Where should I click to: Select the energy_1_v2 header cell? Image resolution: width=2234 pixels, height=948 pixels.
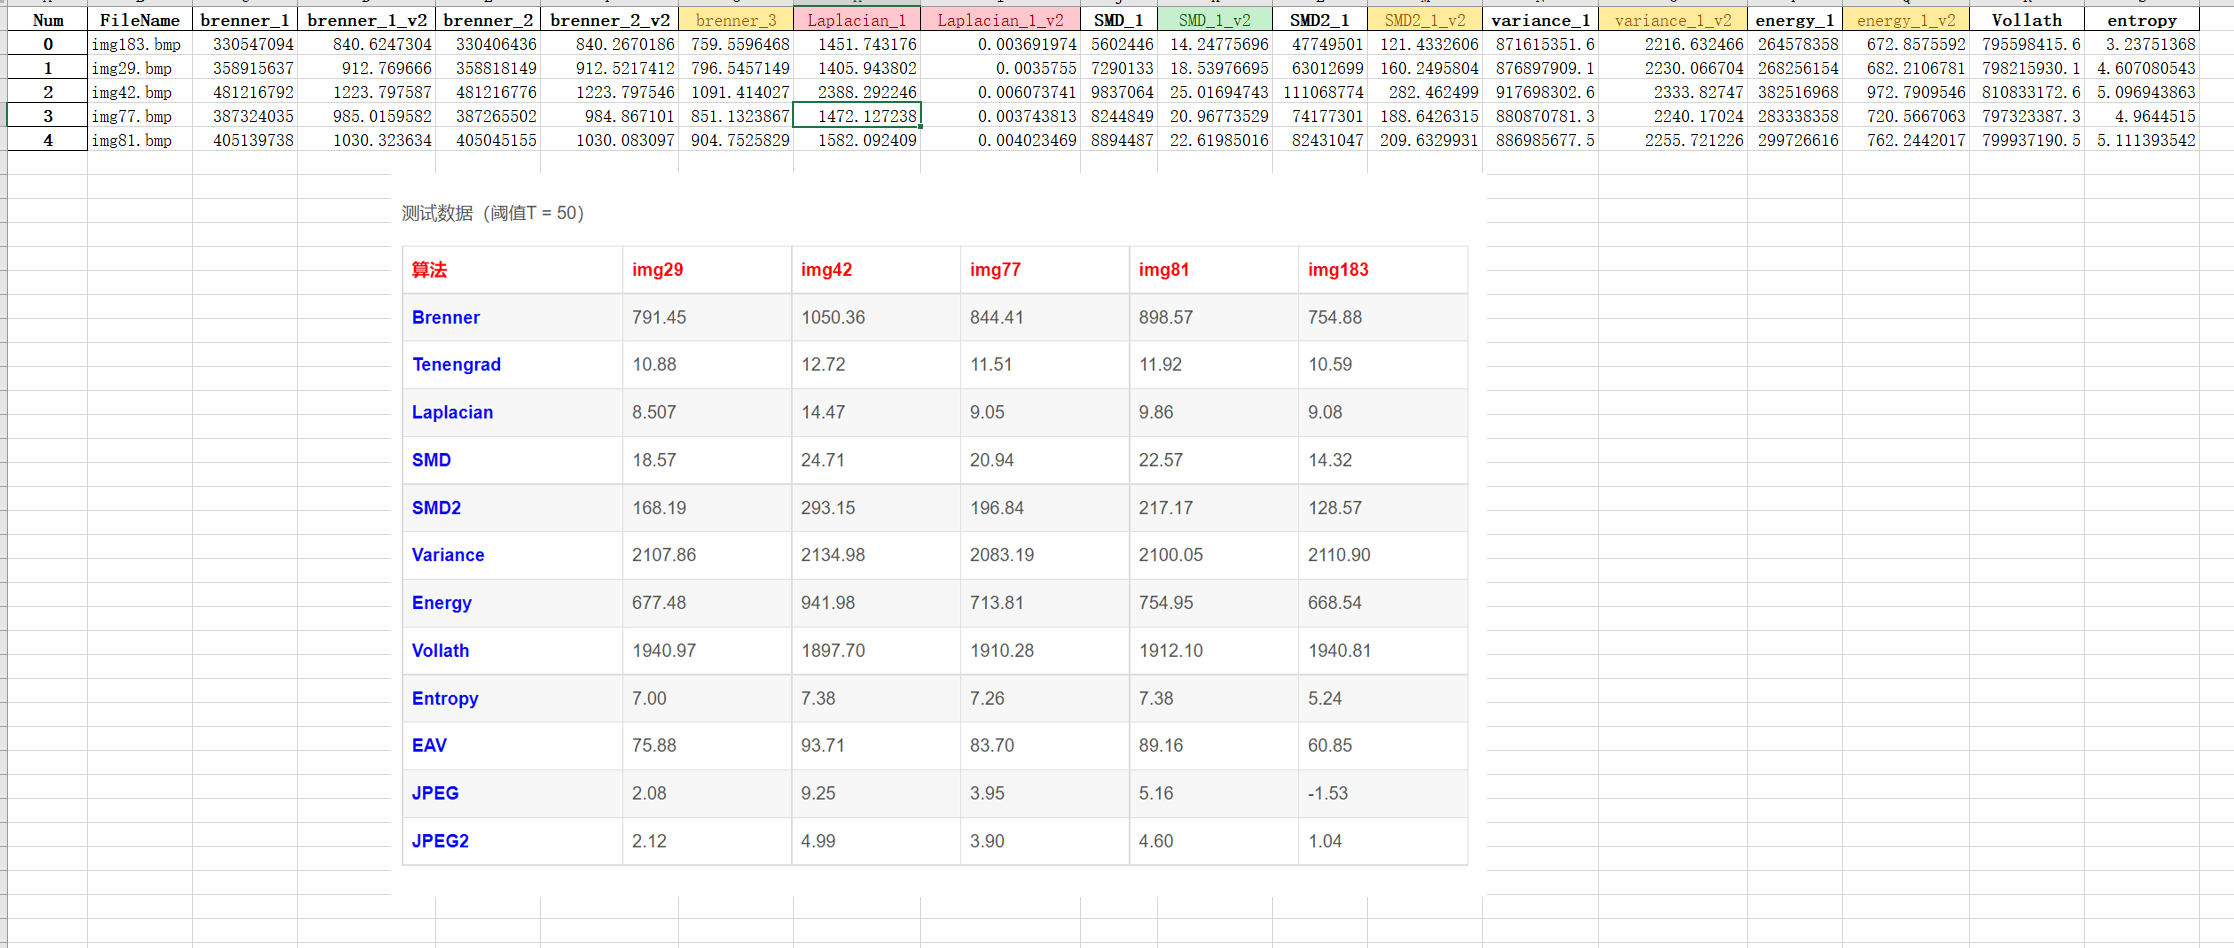[1906, 20]
